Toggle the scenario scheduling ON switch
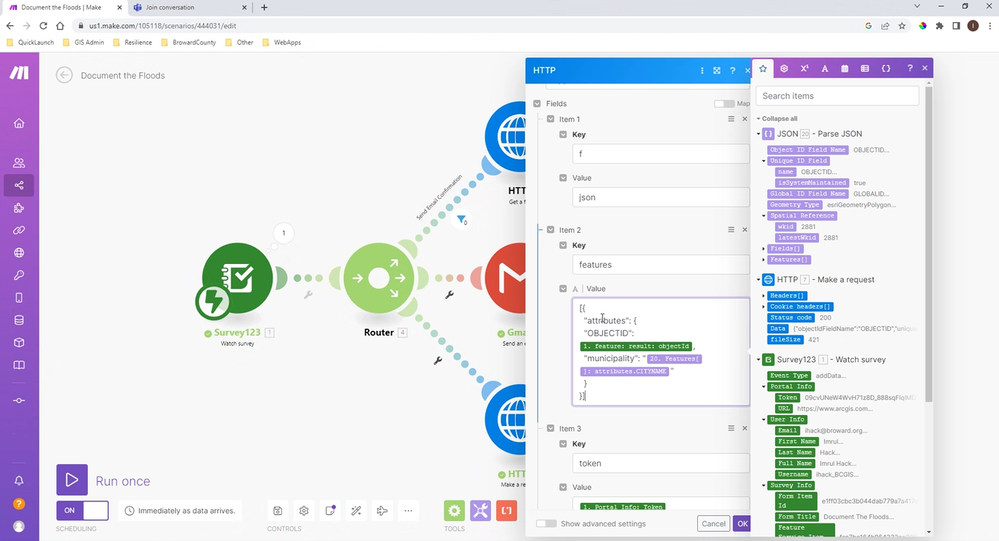This screenshot has width=999, height=541. 82,510
